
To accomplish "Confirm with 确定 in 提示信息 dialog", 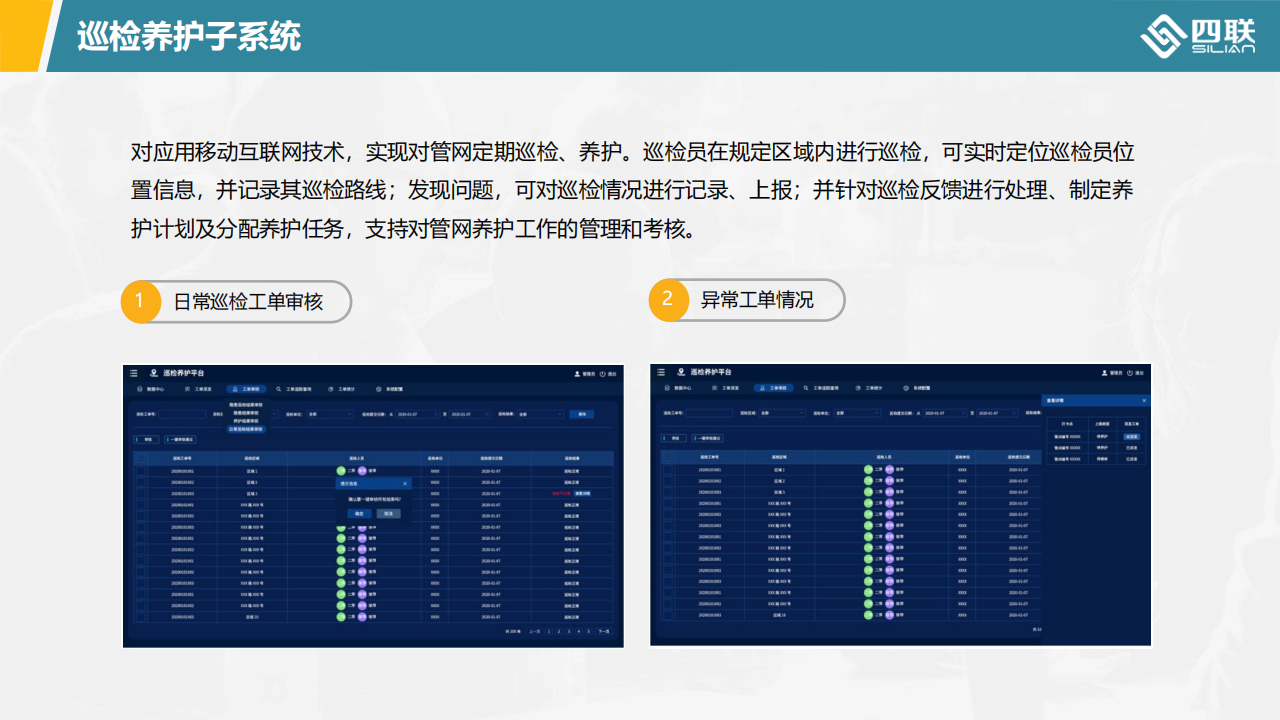I will pyautogui.click(x=359, y=513).
